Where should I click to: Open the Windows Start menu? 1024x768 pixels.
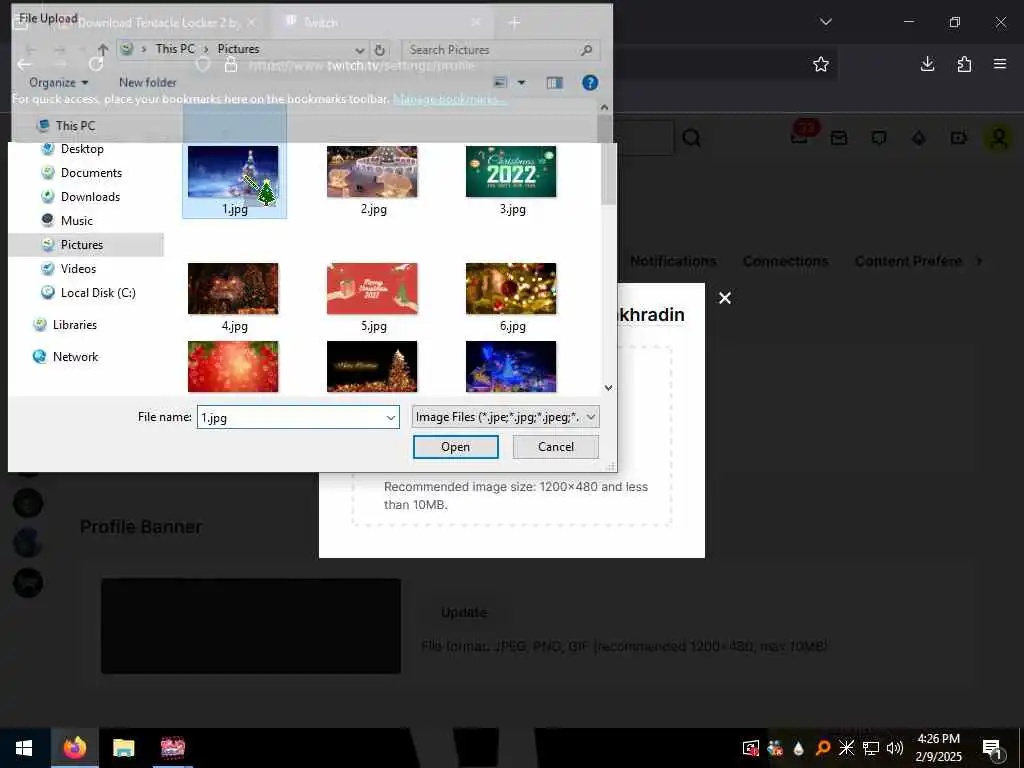click(24, 748)
